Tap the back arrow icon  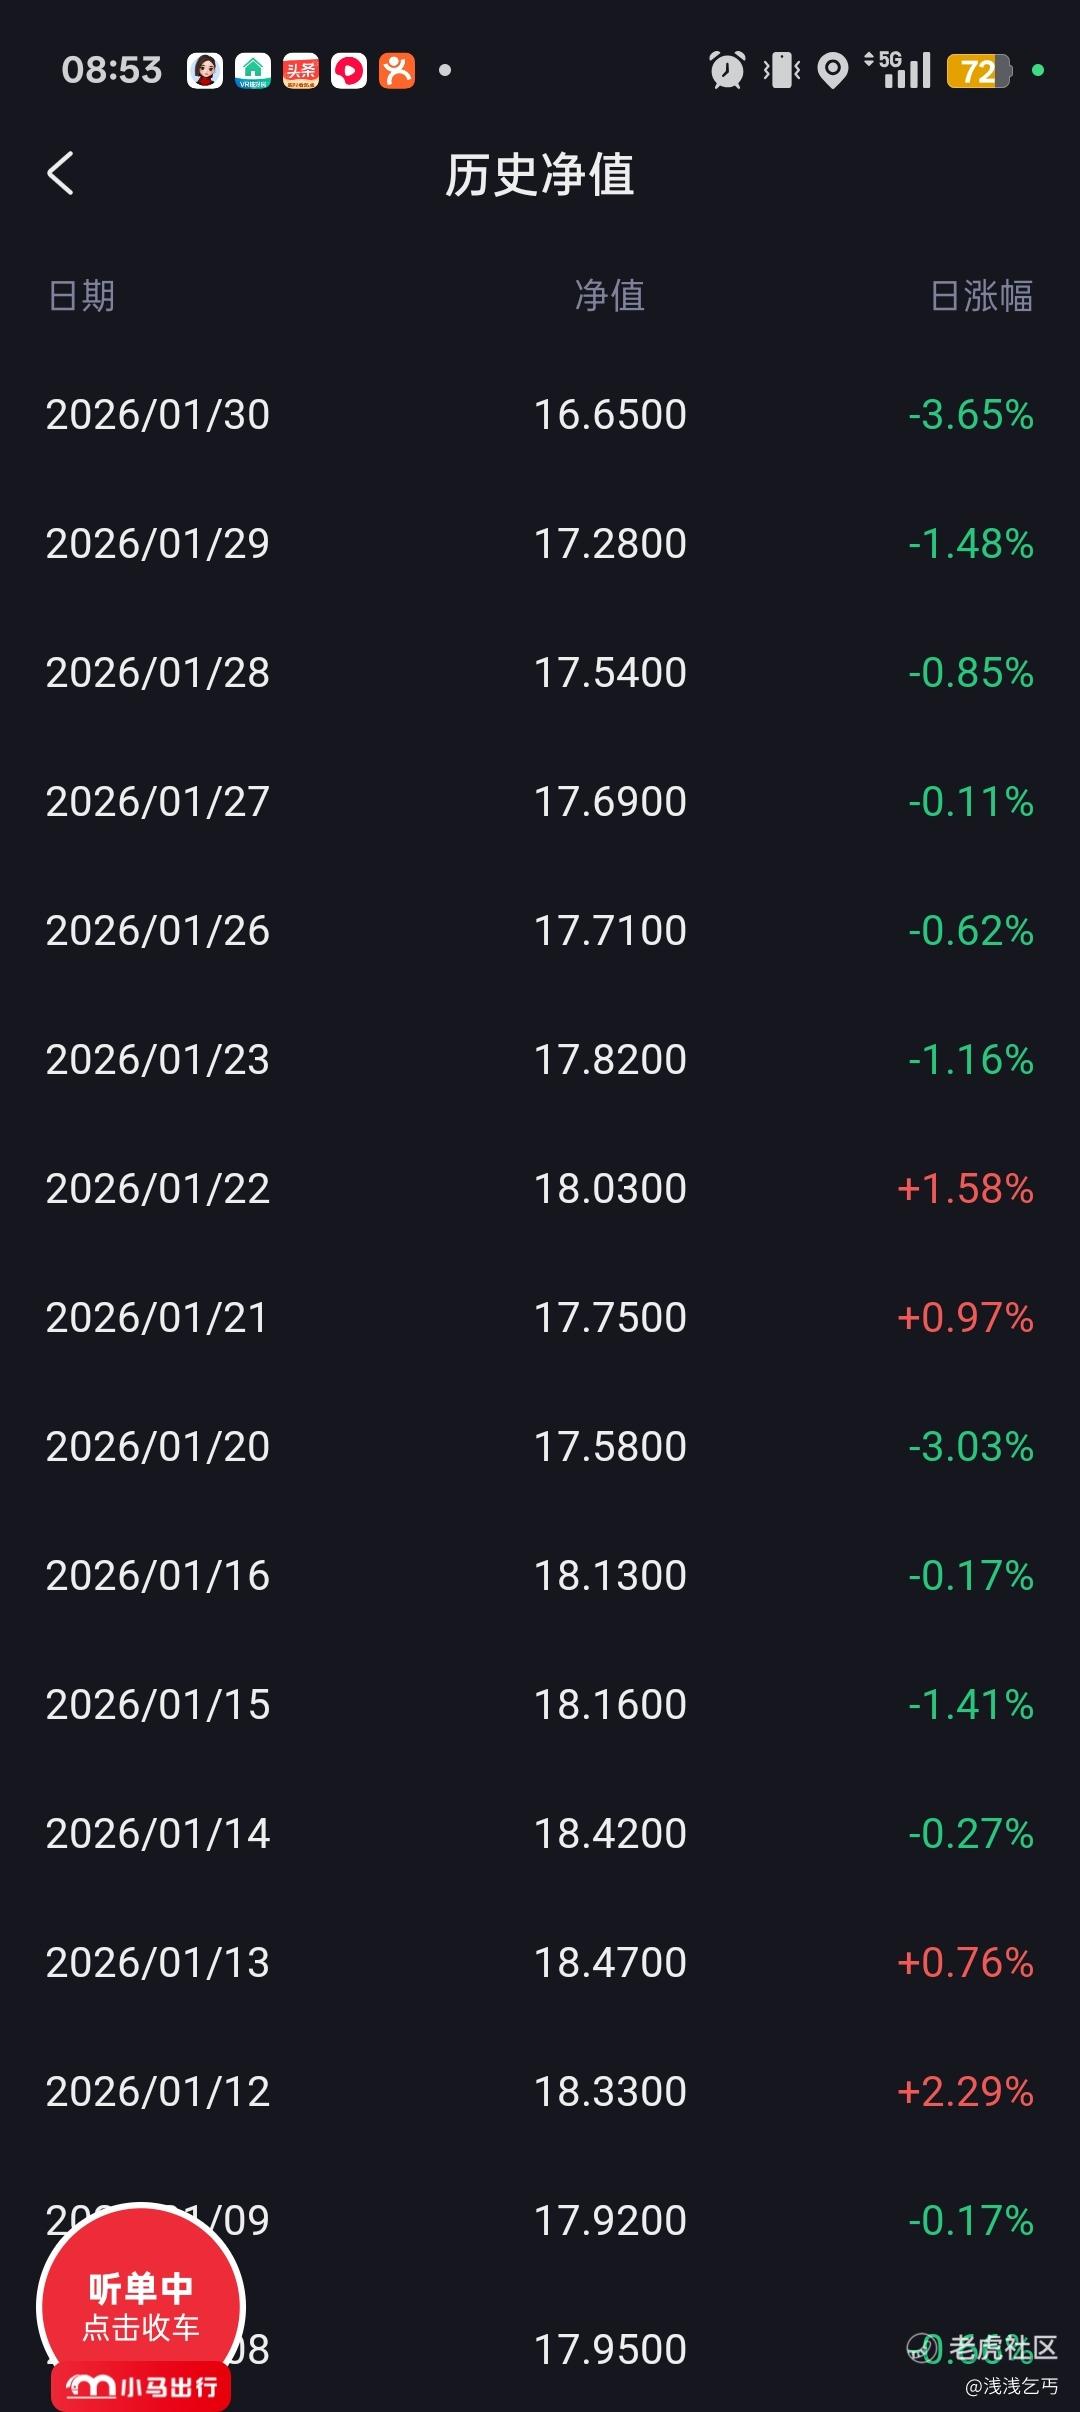[61, 173]
